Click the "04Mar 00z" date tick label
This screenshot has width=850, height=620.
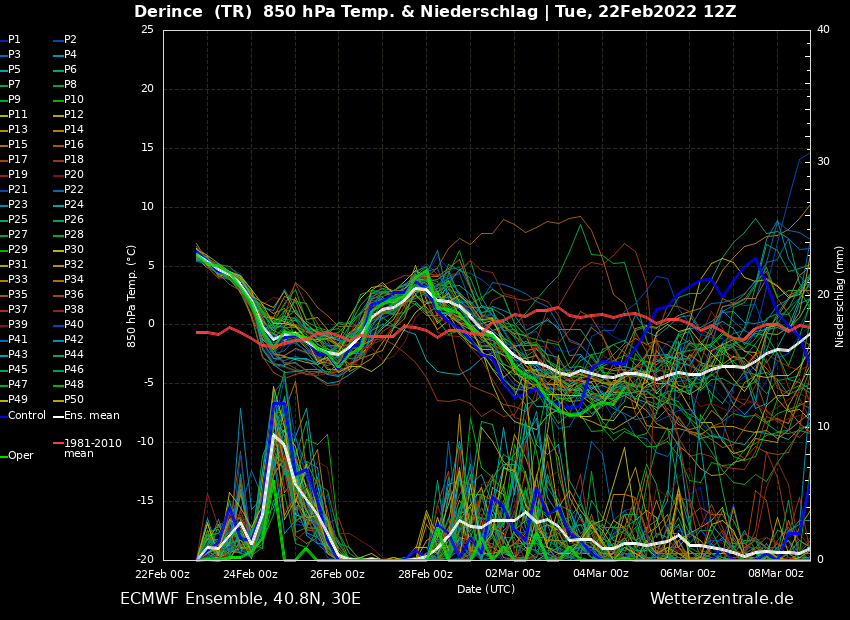pyautogui.click(x=601, y=574)
